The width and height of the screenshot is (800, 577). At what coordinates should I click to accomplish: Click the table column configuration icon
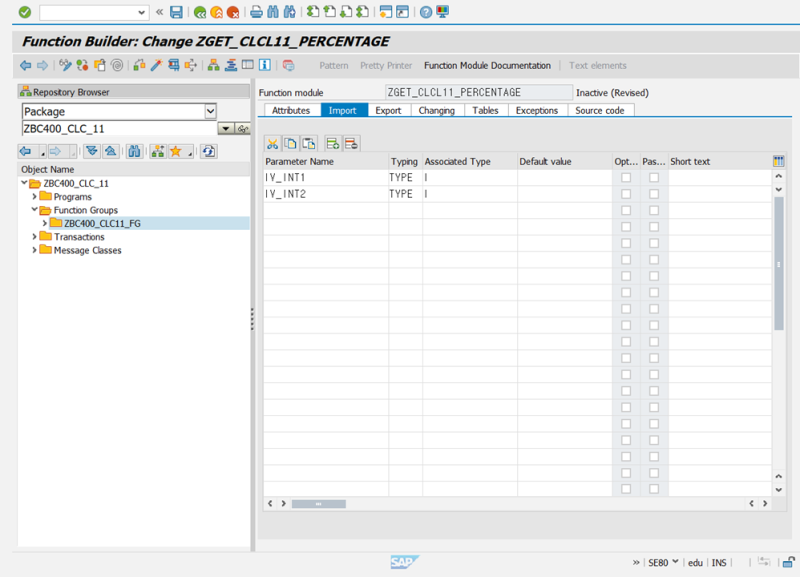(778, 161)
